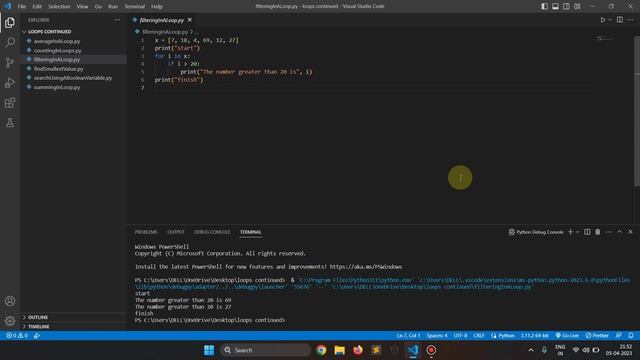Expand the OUTLINE section
Screen dimensions: 640x360
click(x=38, y=317)
